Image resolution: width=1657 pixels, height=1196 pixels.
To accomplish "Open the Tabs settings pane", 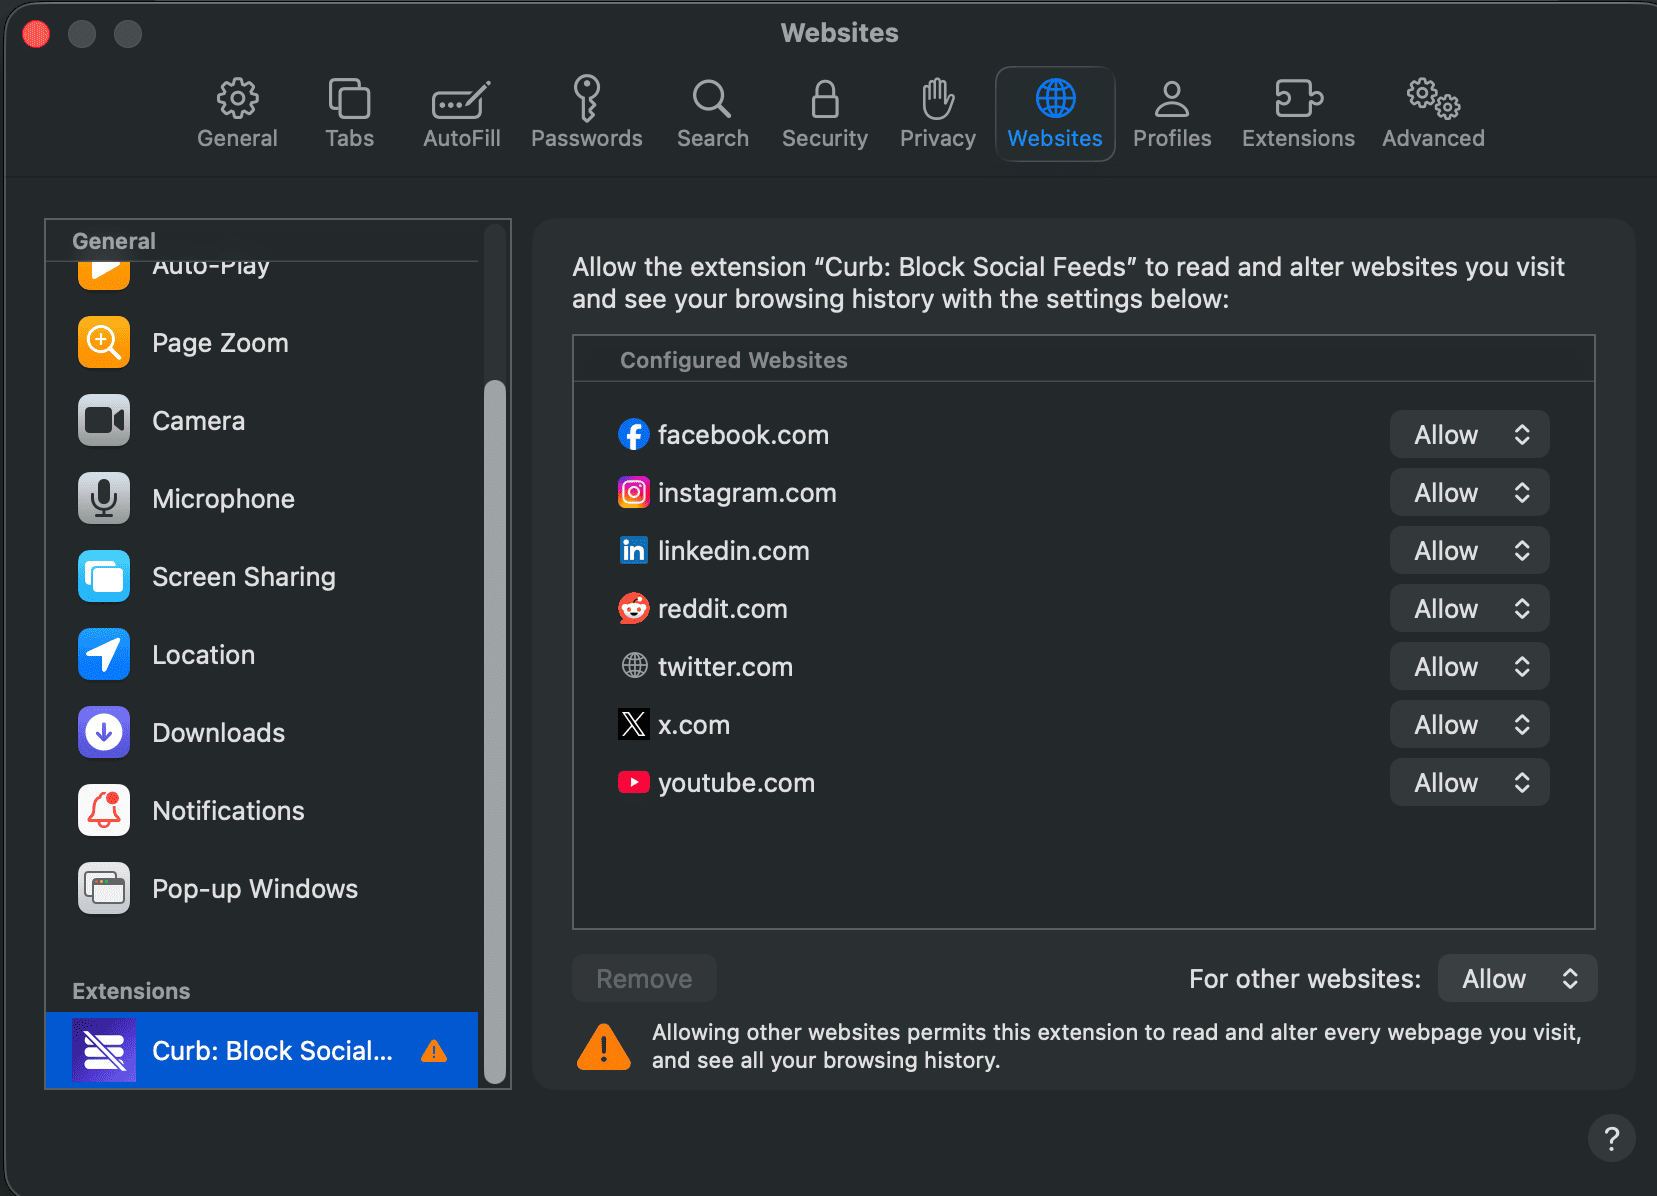I will click(349, 114).
